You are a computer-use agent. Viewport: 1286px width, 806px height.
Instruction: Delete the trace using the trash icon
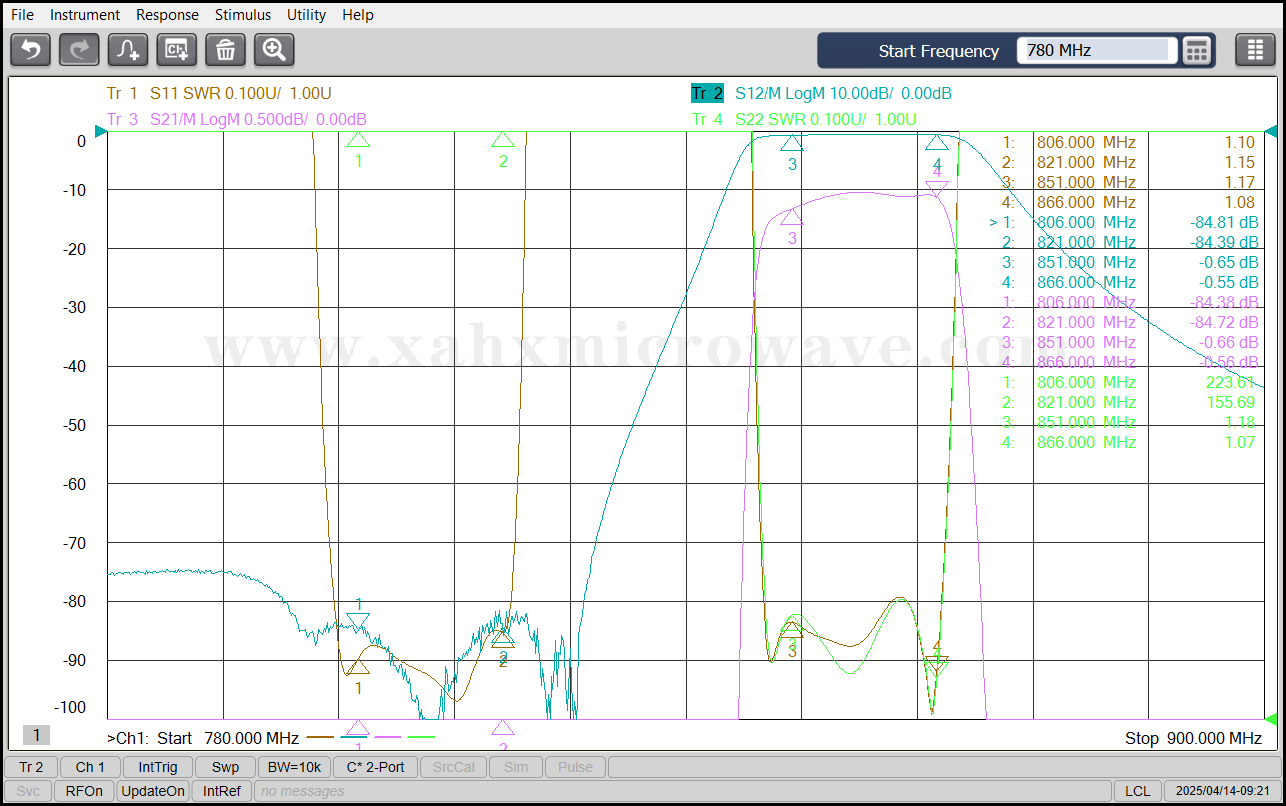point(225,50)
